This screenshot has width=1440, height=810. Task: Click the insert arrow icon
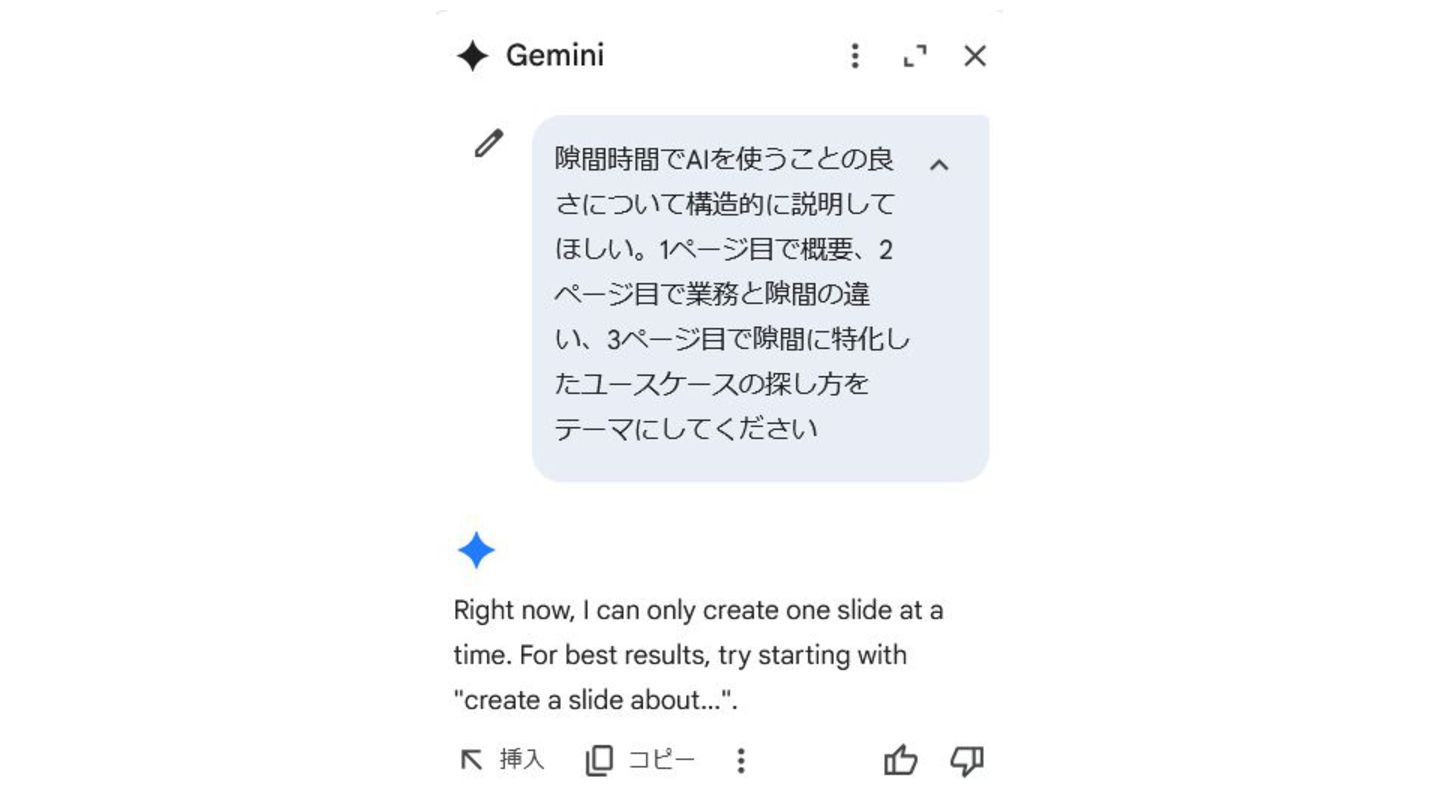coord(471,761)
